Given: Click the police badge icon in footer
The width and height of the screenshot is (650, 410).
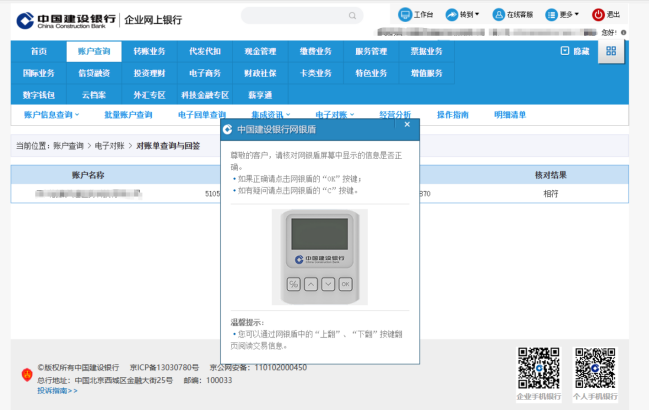Looking at the screenshot, I should click(x=27, y=374).
